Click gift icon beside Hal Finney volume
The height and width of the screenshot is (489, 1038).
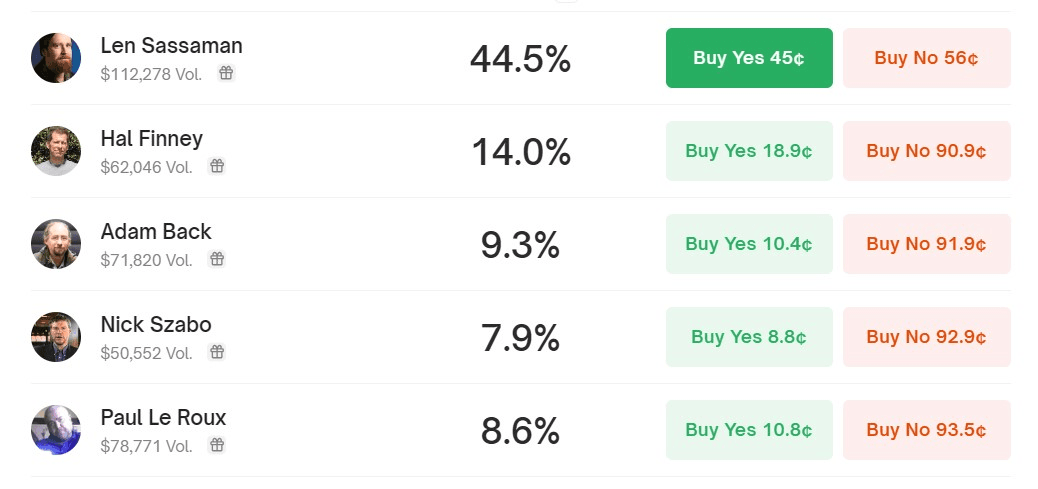pos(216,166)
